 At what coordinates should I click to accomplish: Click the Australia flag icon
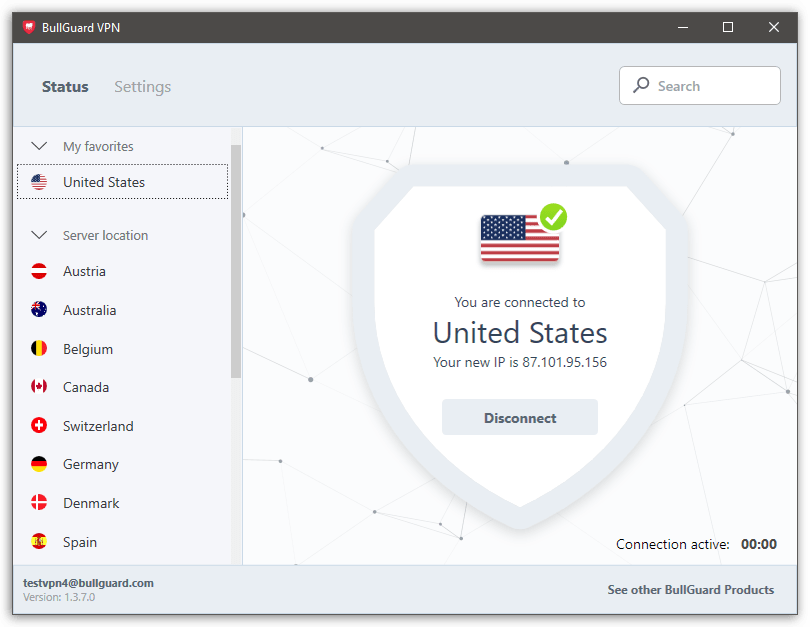39,309
